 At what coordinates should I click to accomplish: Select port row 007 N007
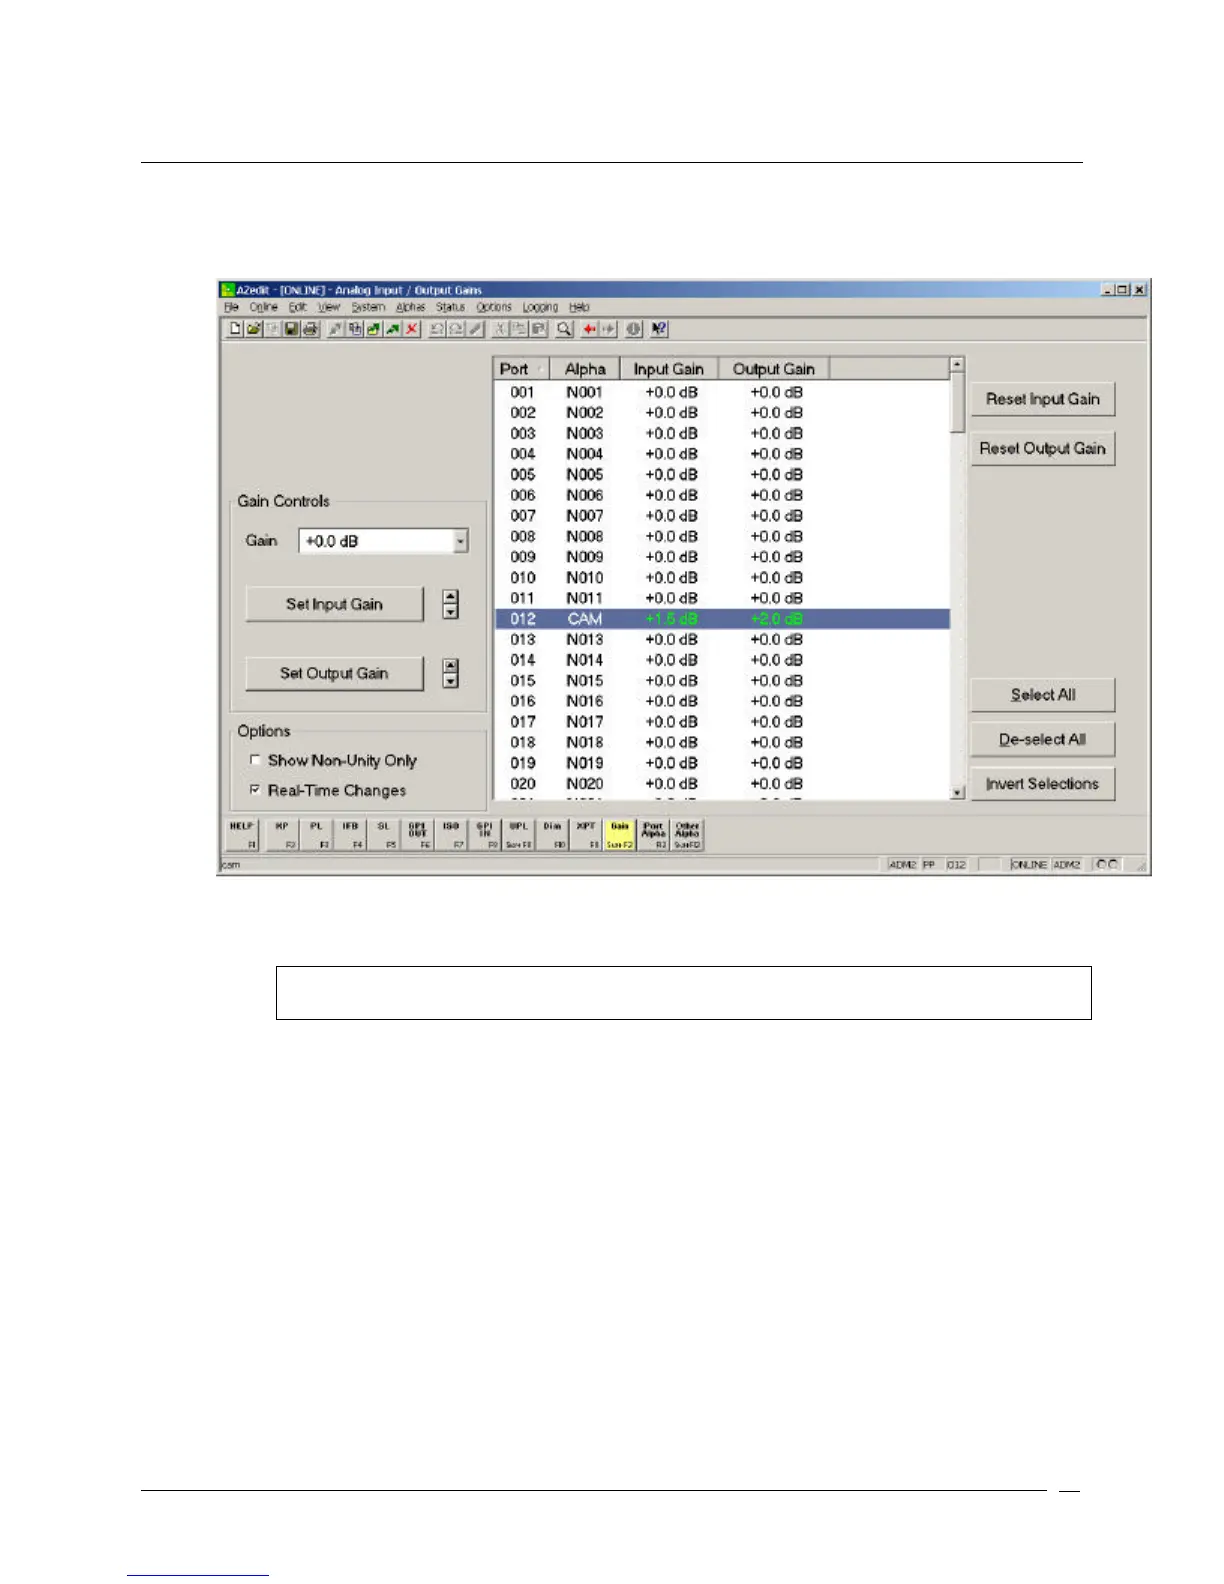[x=722, y=516]
